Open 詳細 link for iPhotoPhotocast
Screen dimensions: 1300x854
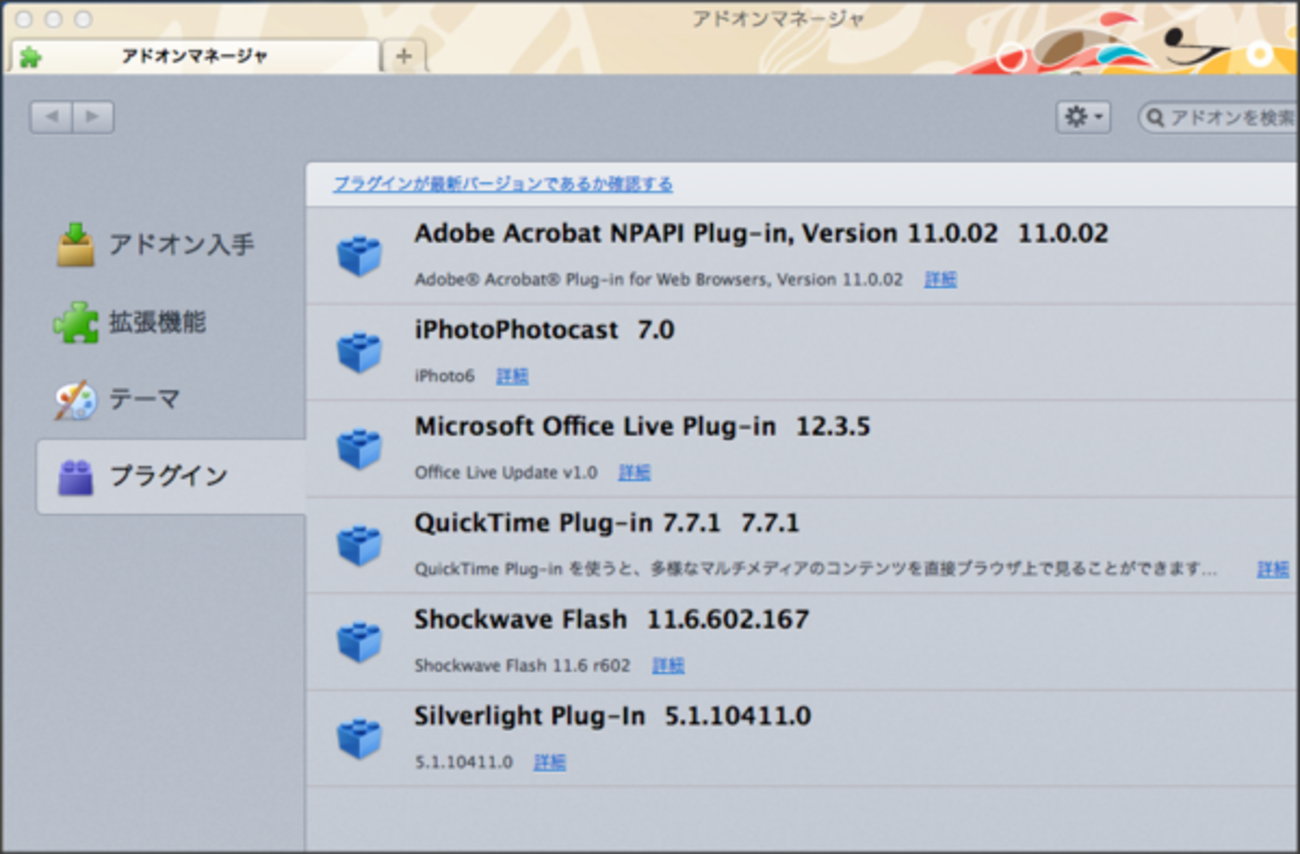512,376
